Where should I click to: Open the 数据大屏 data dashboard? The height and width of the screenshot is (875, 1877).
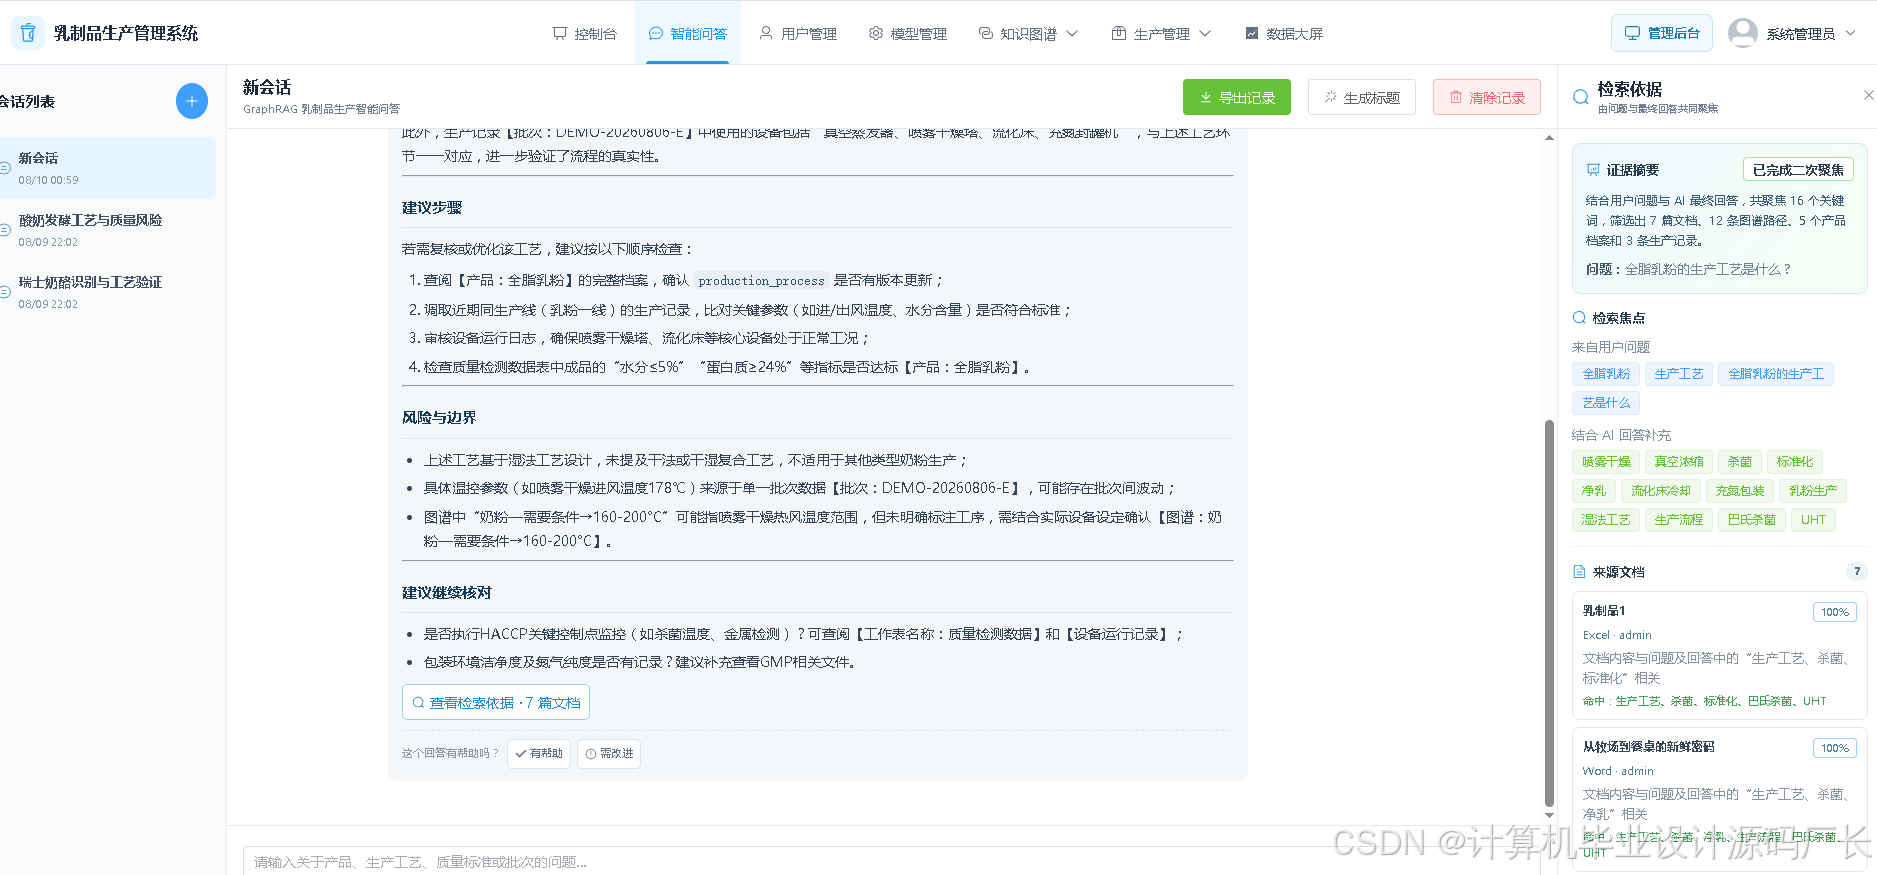coord(1283,34)
